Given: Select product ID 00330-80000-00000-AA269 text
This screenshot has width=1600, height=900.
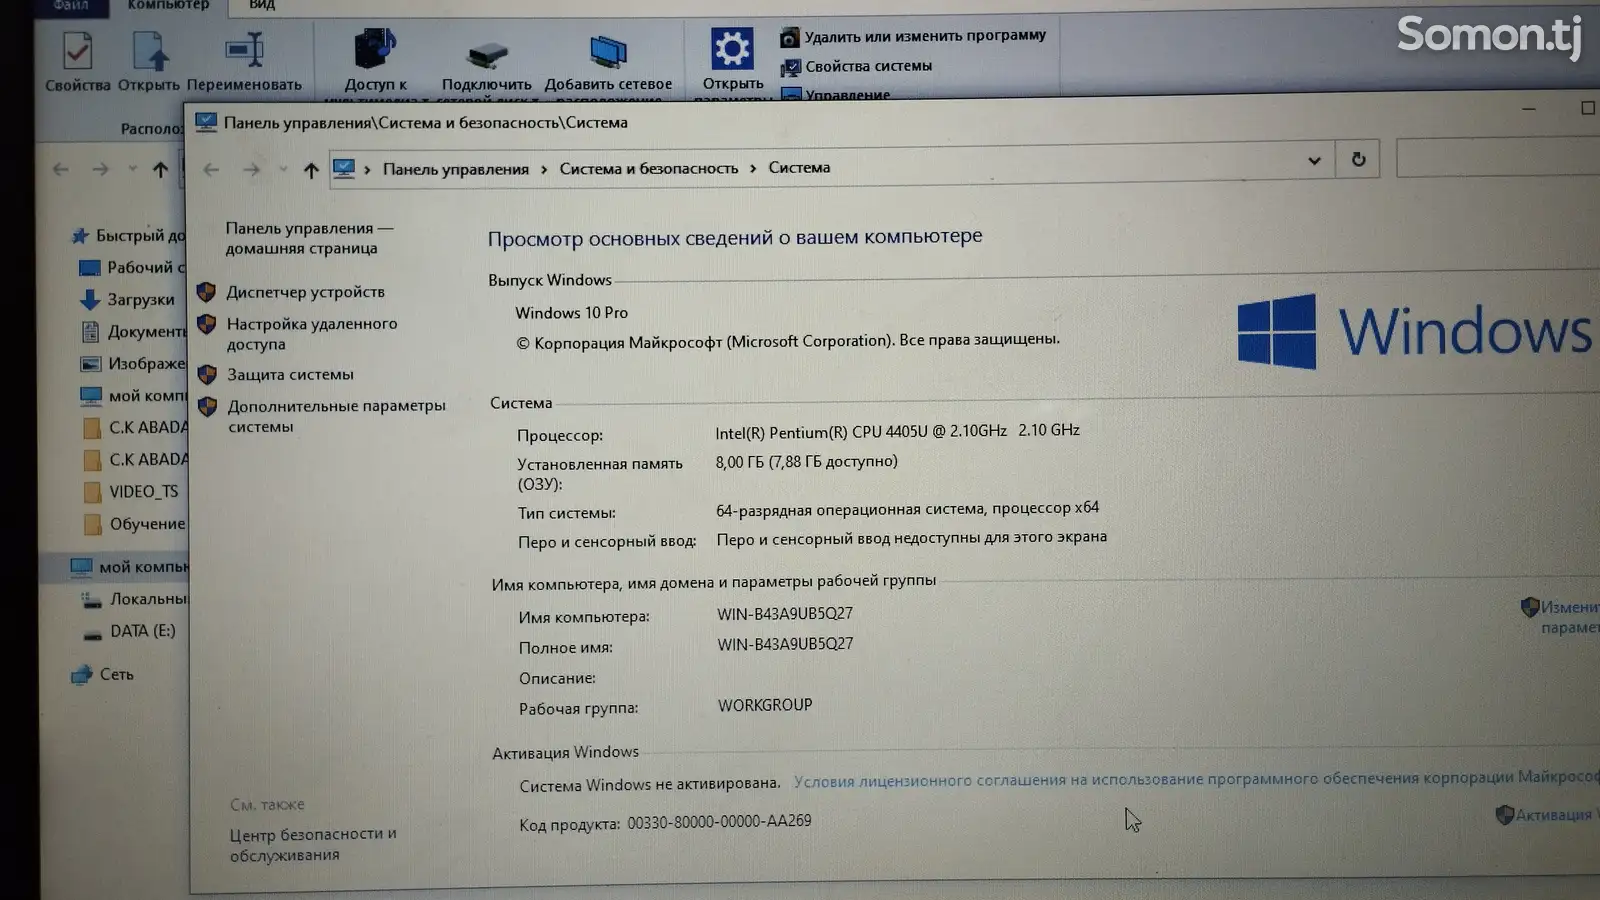Looking at the screenshot, I should (x=719, y=821).
